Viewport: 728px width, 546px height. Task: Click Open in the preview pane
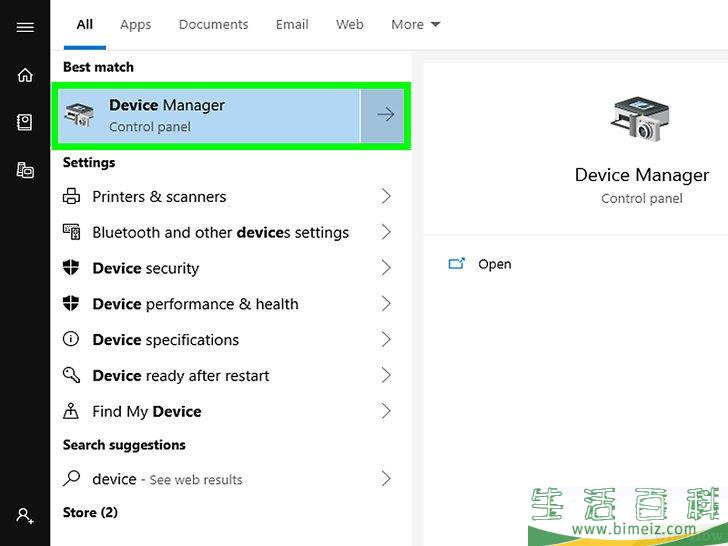pos(494,264)
